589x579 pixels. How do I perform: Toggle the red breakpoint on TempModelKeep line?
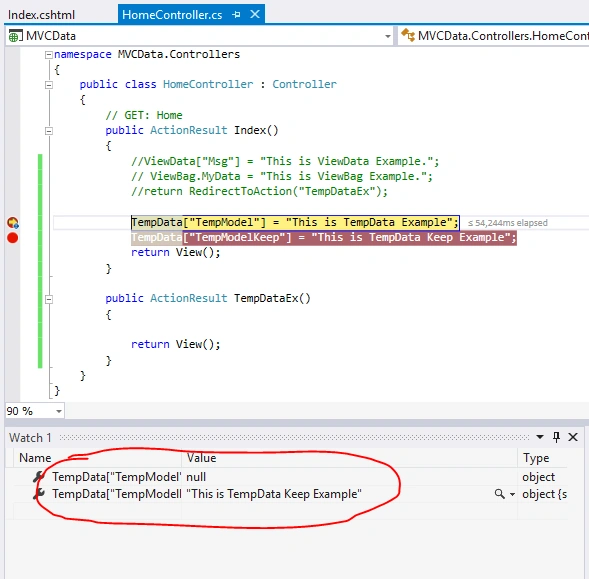point(12,238)
